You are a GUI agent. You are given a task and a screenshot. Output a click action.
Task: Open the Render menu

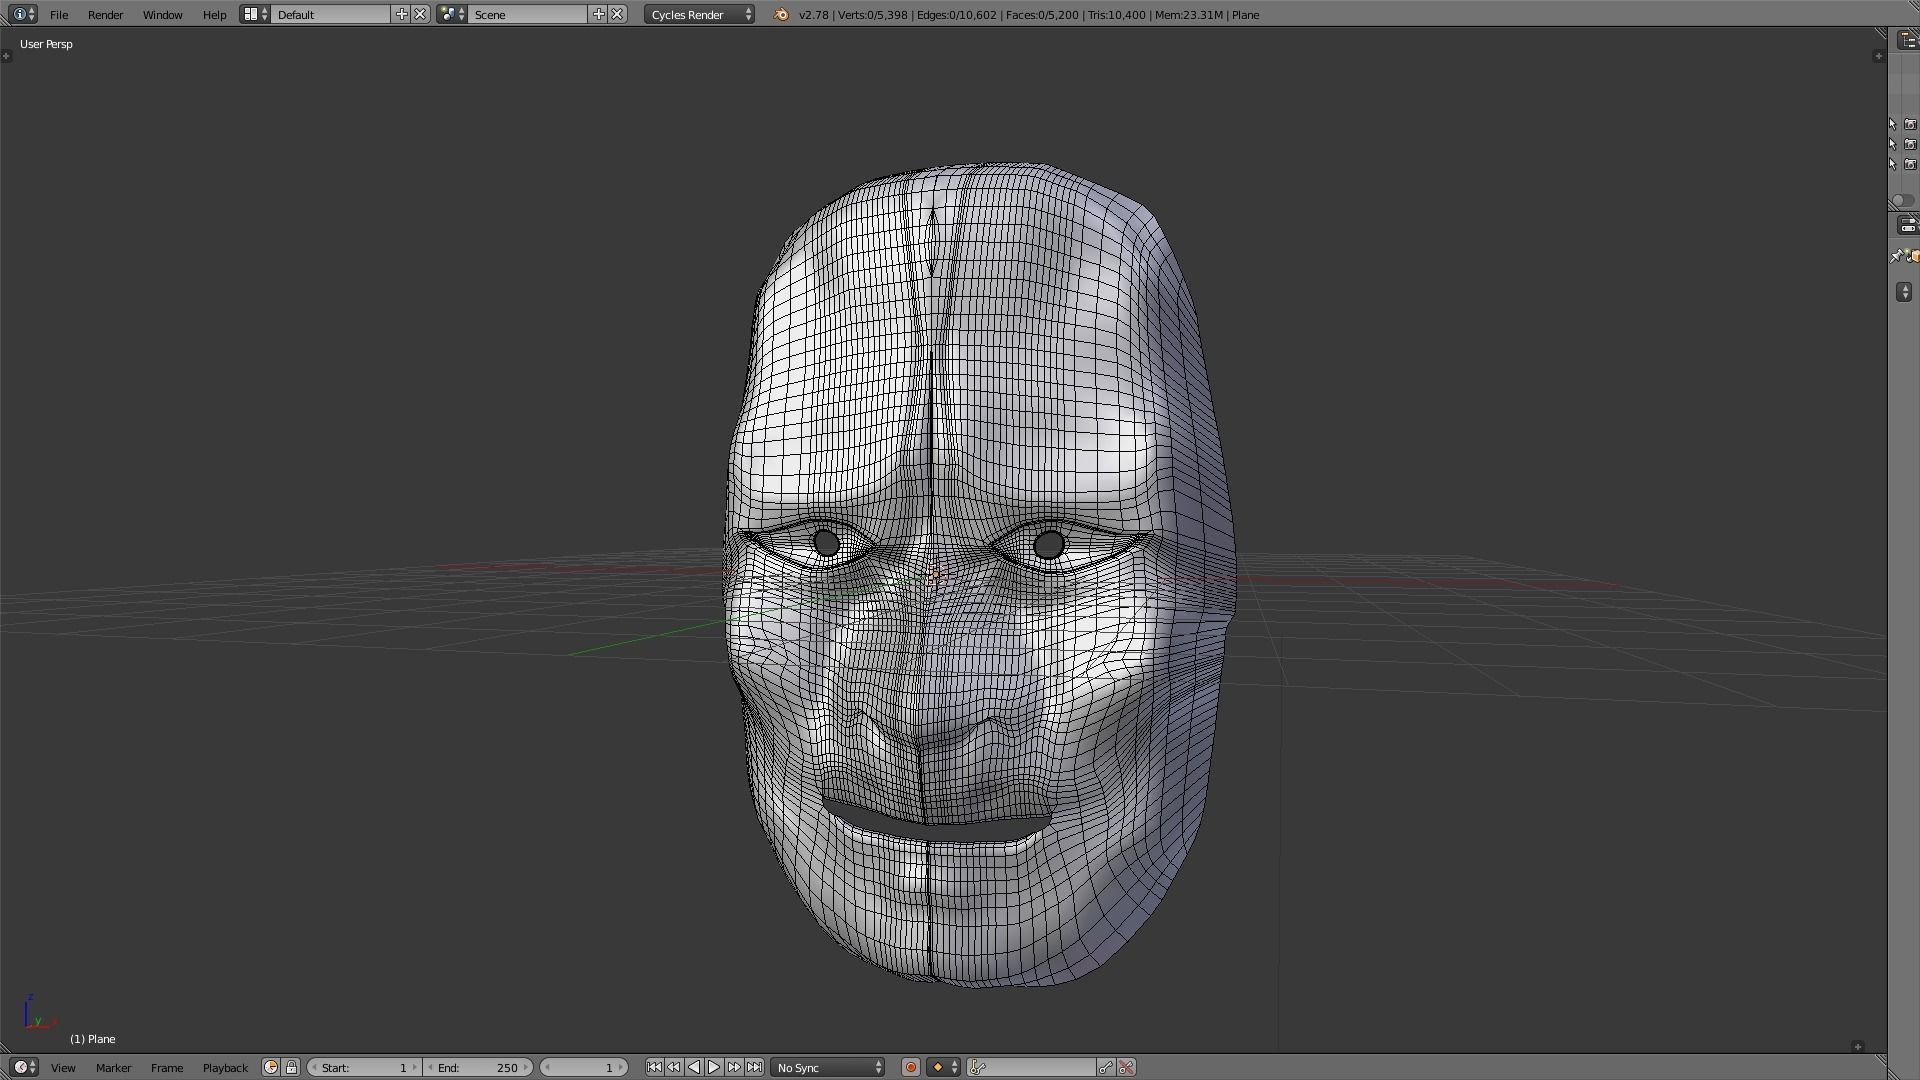[105, 14]
